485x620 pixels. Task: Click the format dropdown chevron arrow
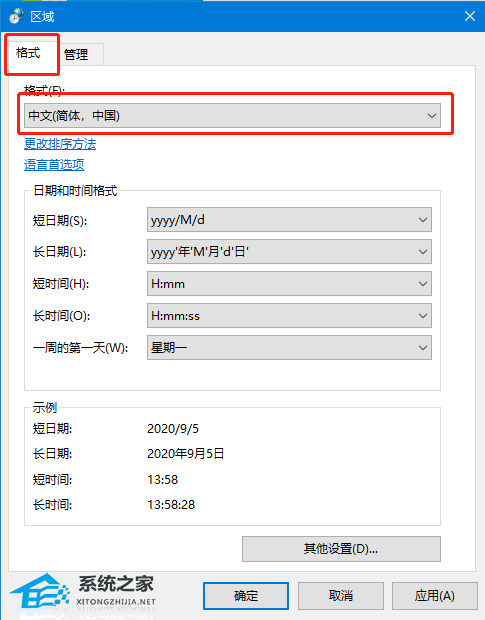click(432, 116)
